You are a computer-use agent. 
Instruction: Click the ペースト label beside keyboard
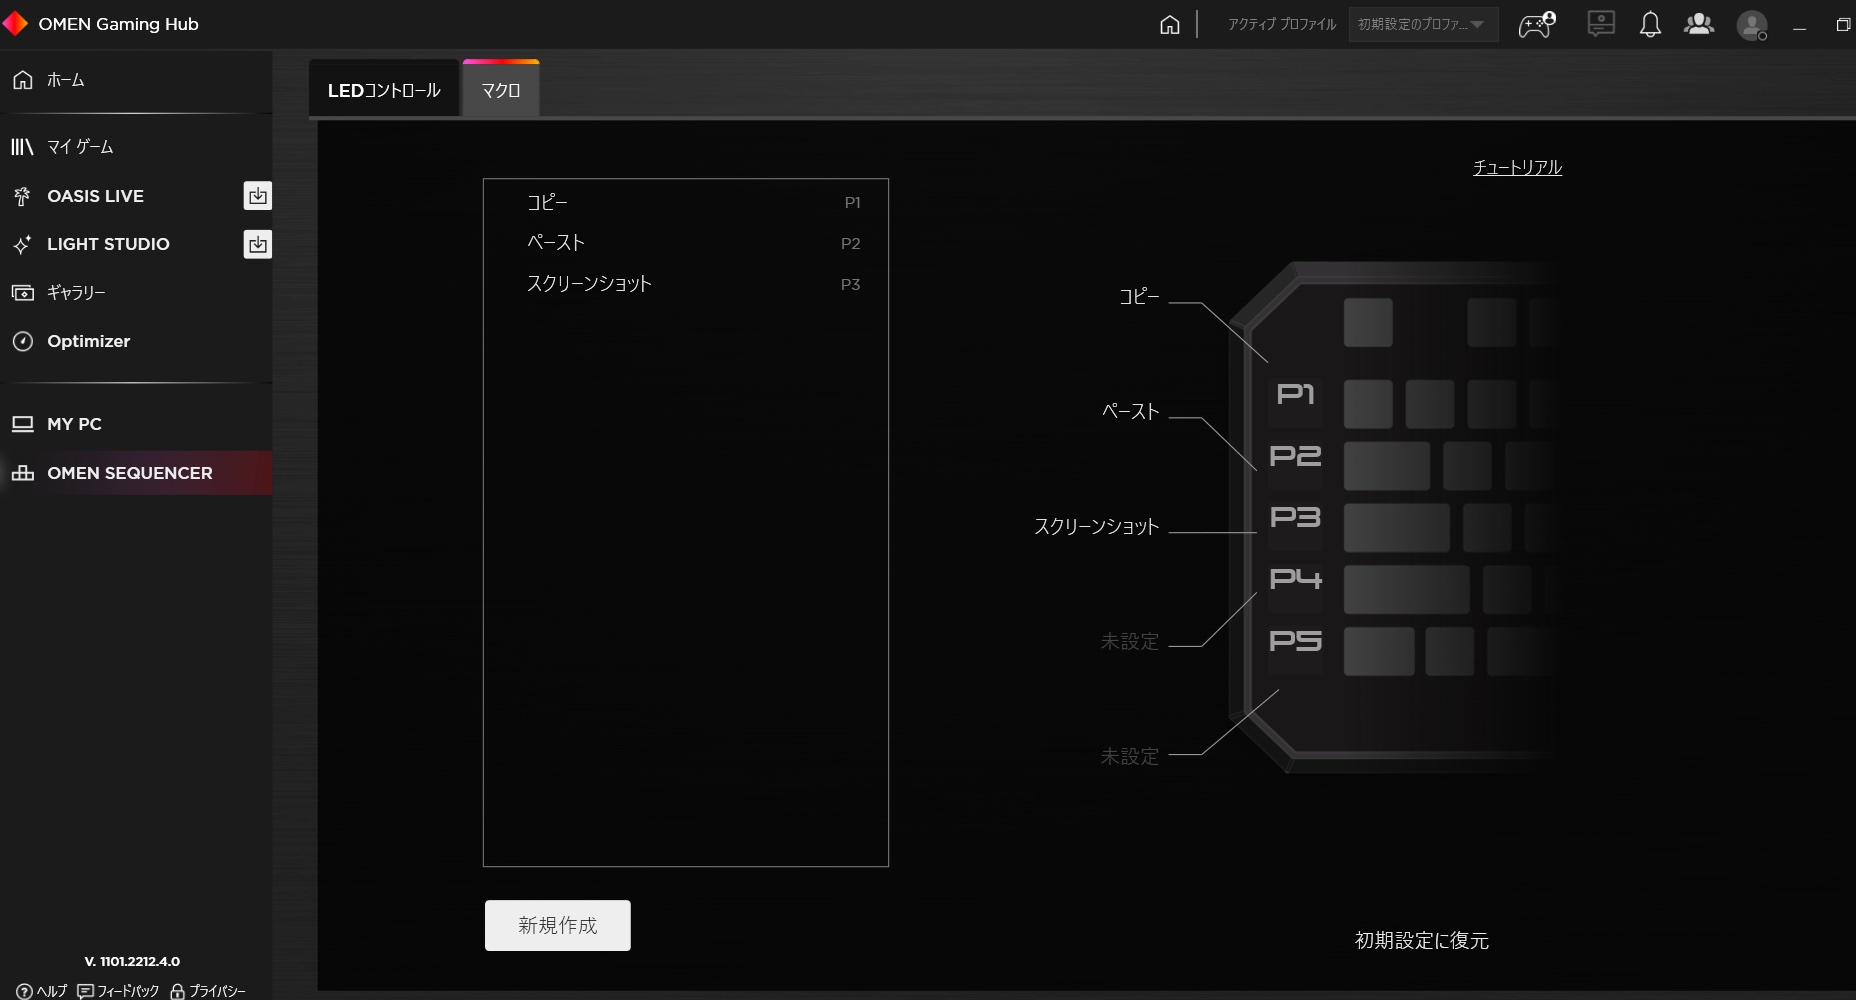click(1130, 411)
